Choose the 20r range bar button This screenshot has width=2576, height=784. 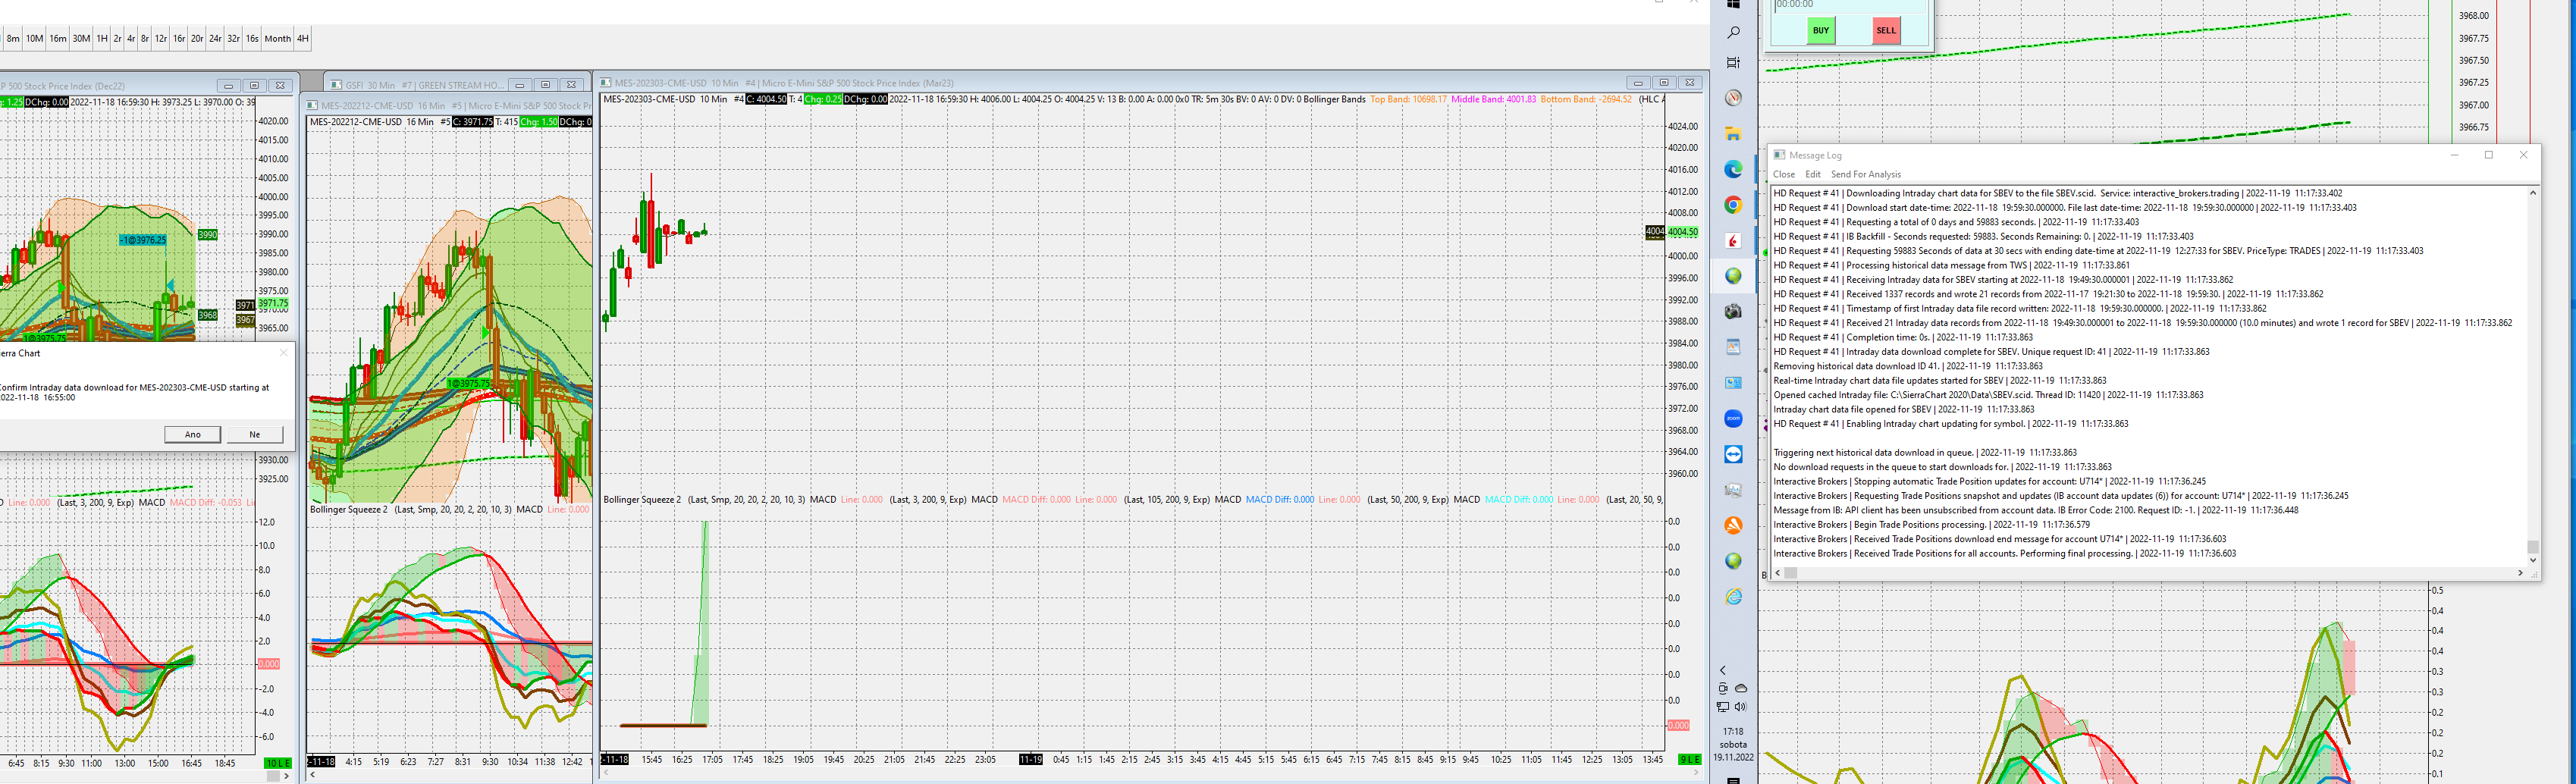tap(197, 39)
